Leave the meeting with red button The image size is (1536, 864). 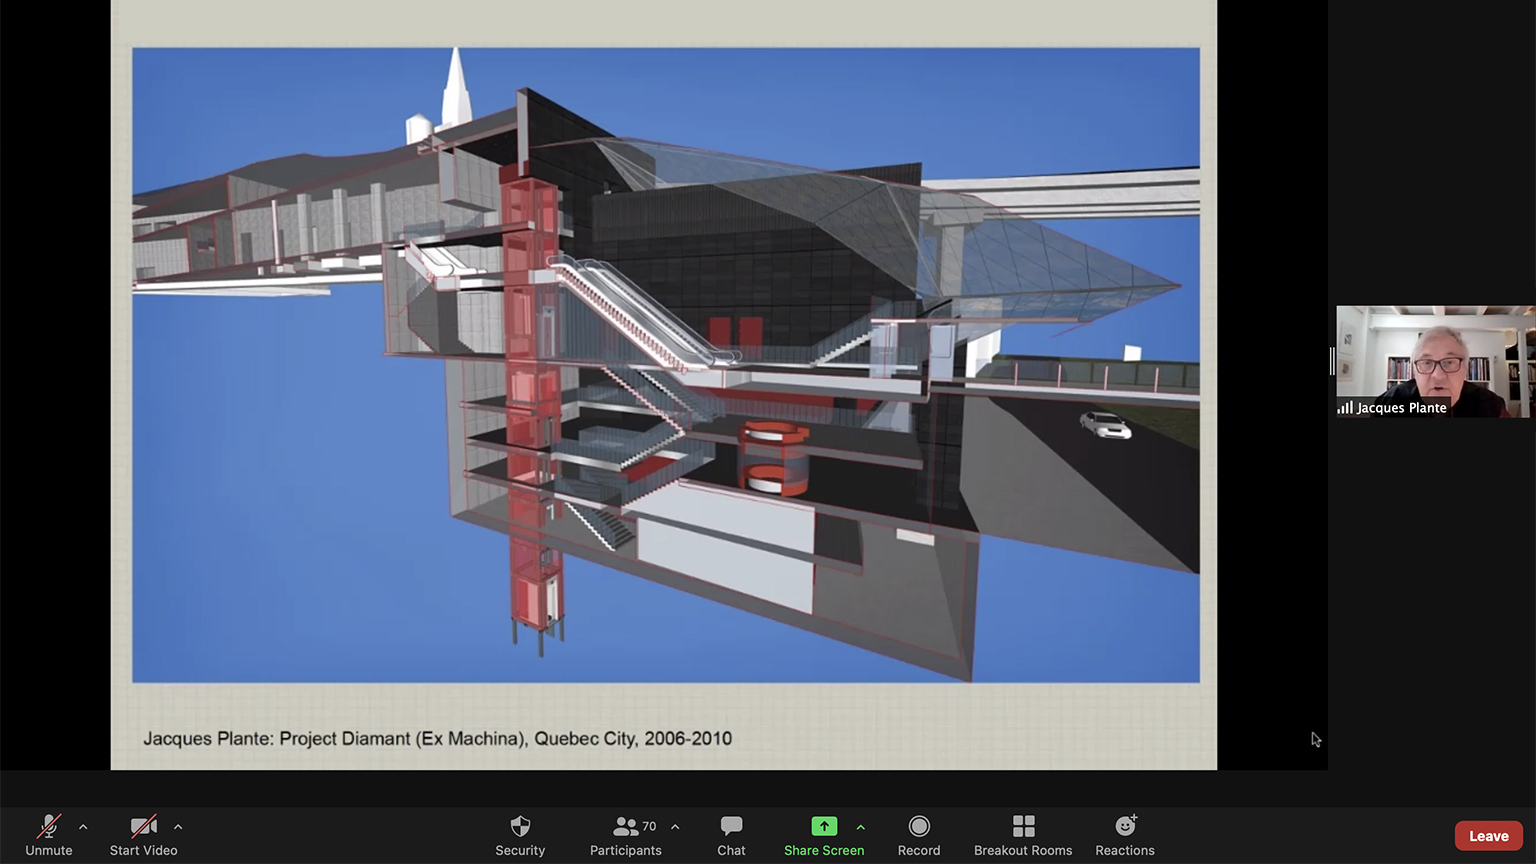coord(1488,836)
